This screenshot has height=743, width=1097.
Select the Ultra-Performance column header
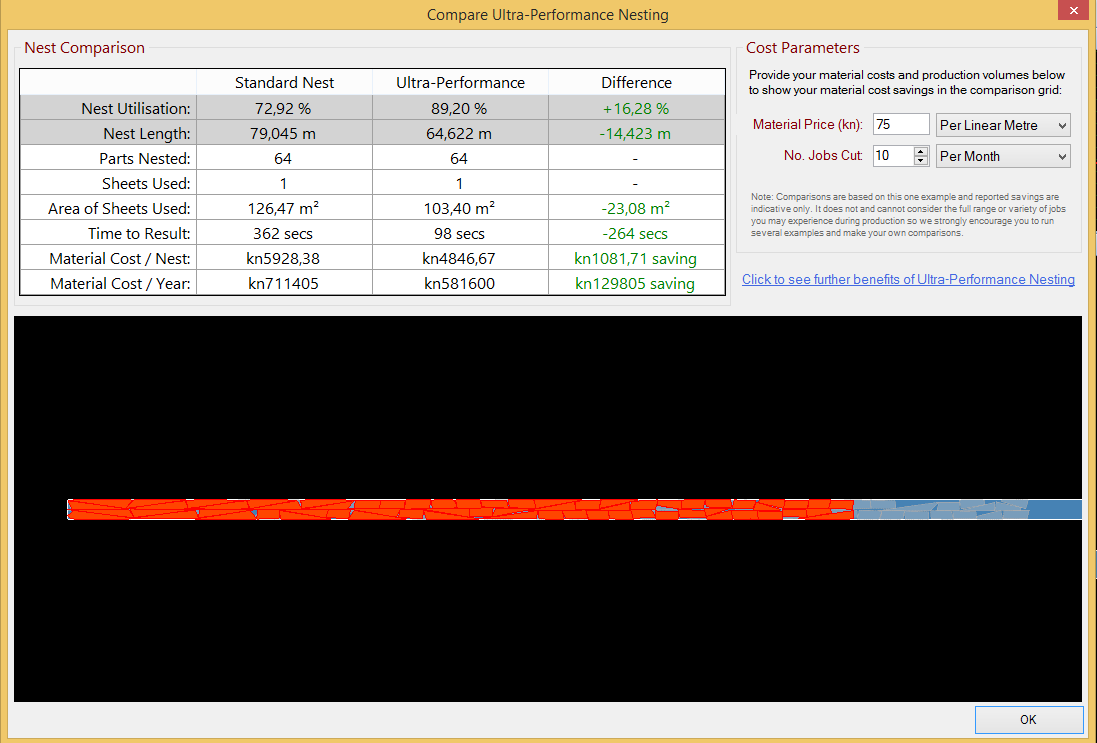[460, 82]
